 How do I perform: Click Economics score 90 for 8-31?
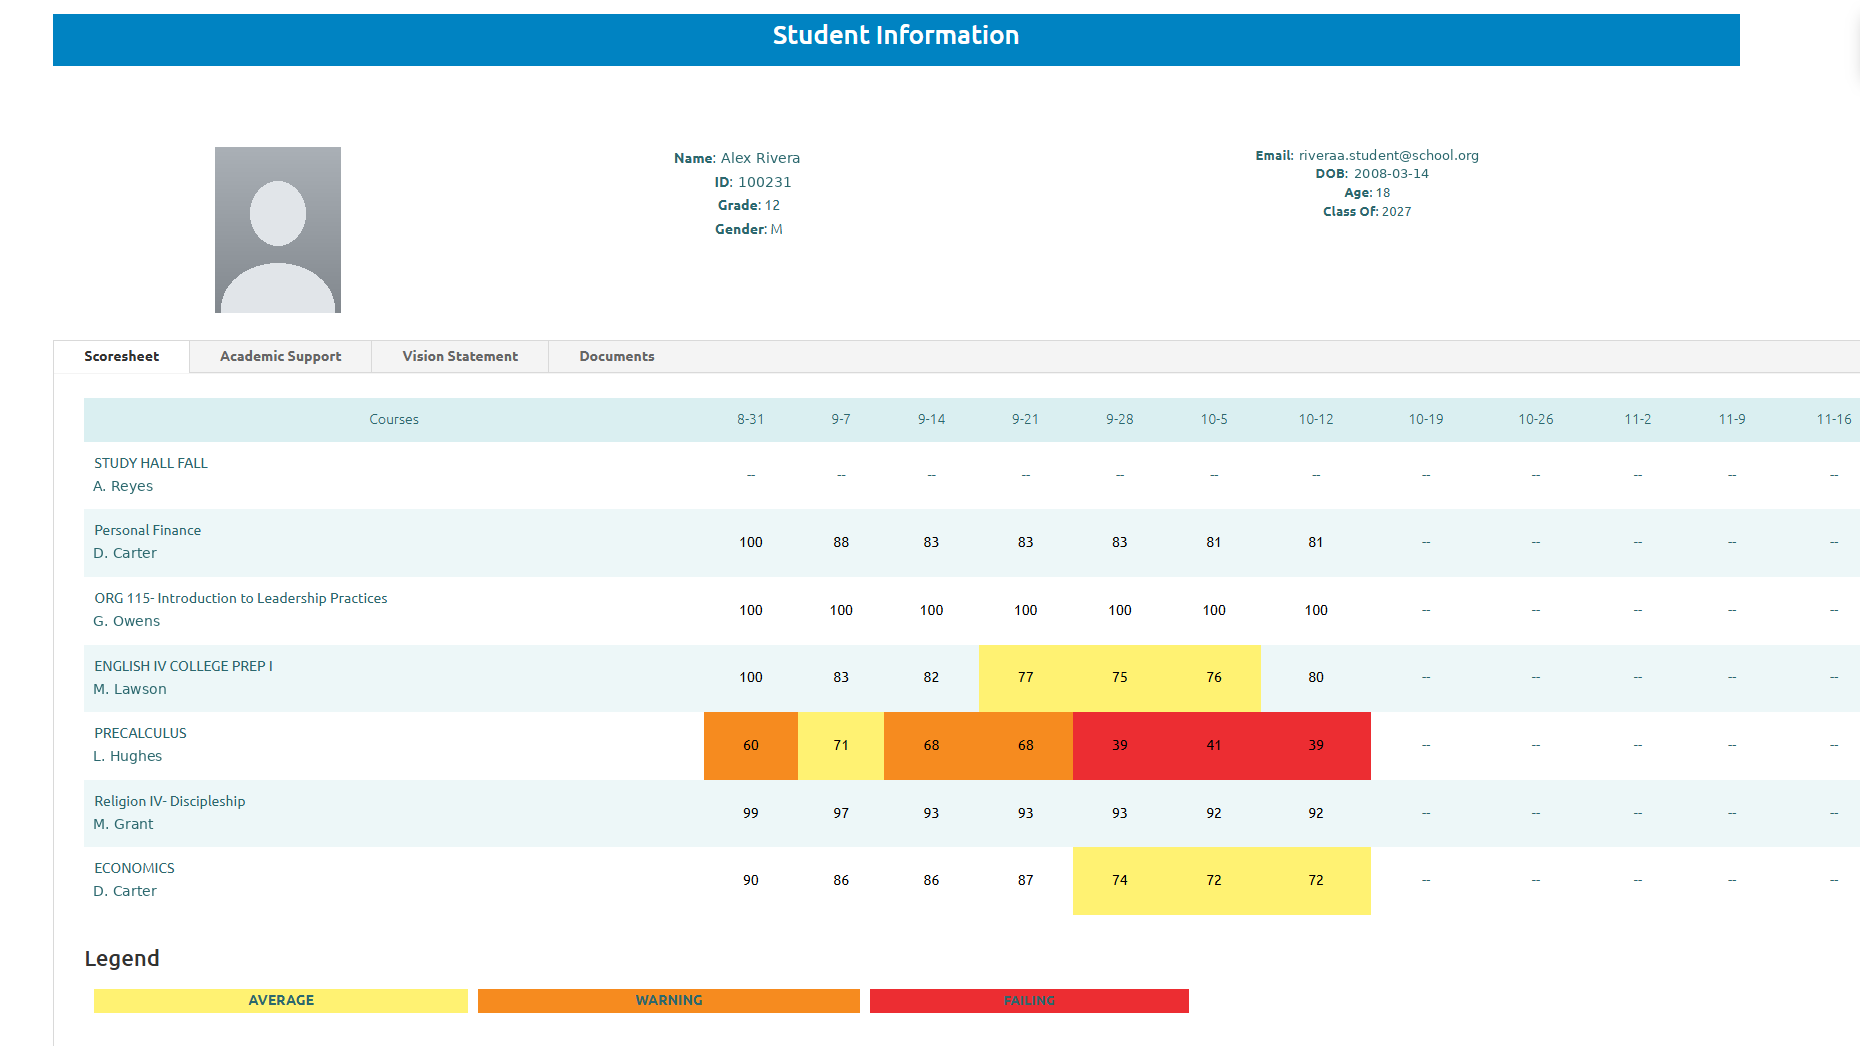tap(751, 880)
